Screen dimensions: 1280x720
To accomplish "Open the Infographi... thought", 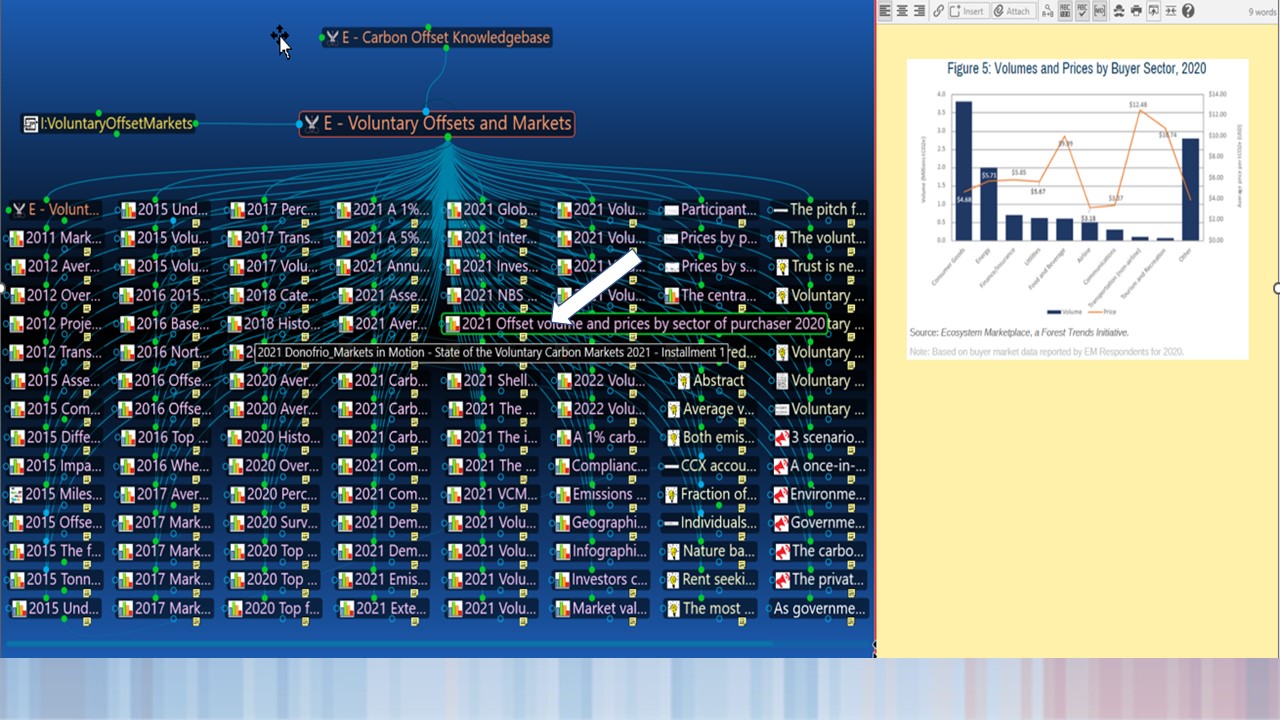I will tap(600, 551).
